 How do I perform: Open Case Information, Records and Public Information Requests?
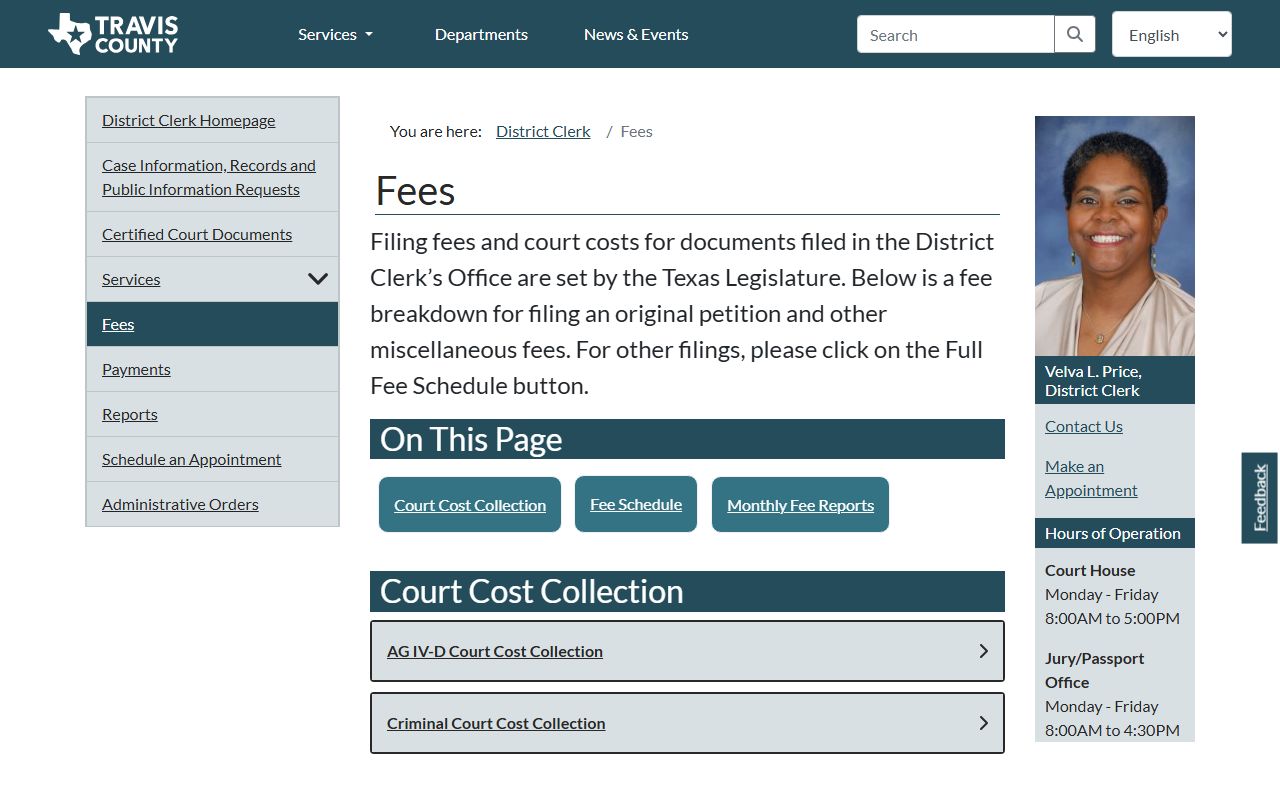coord(209,177)
